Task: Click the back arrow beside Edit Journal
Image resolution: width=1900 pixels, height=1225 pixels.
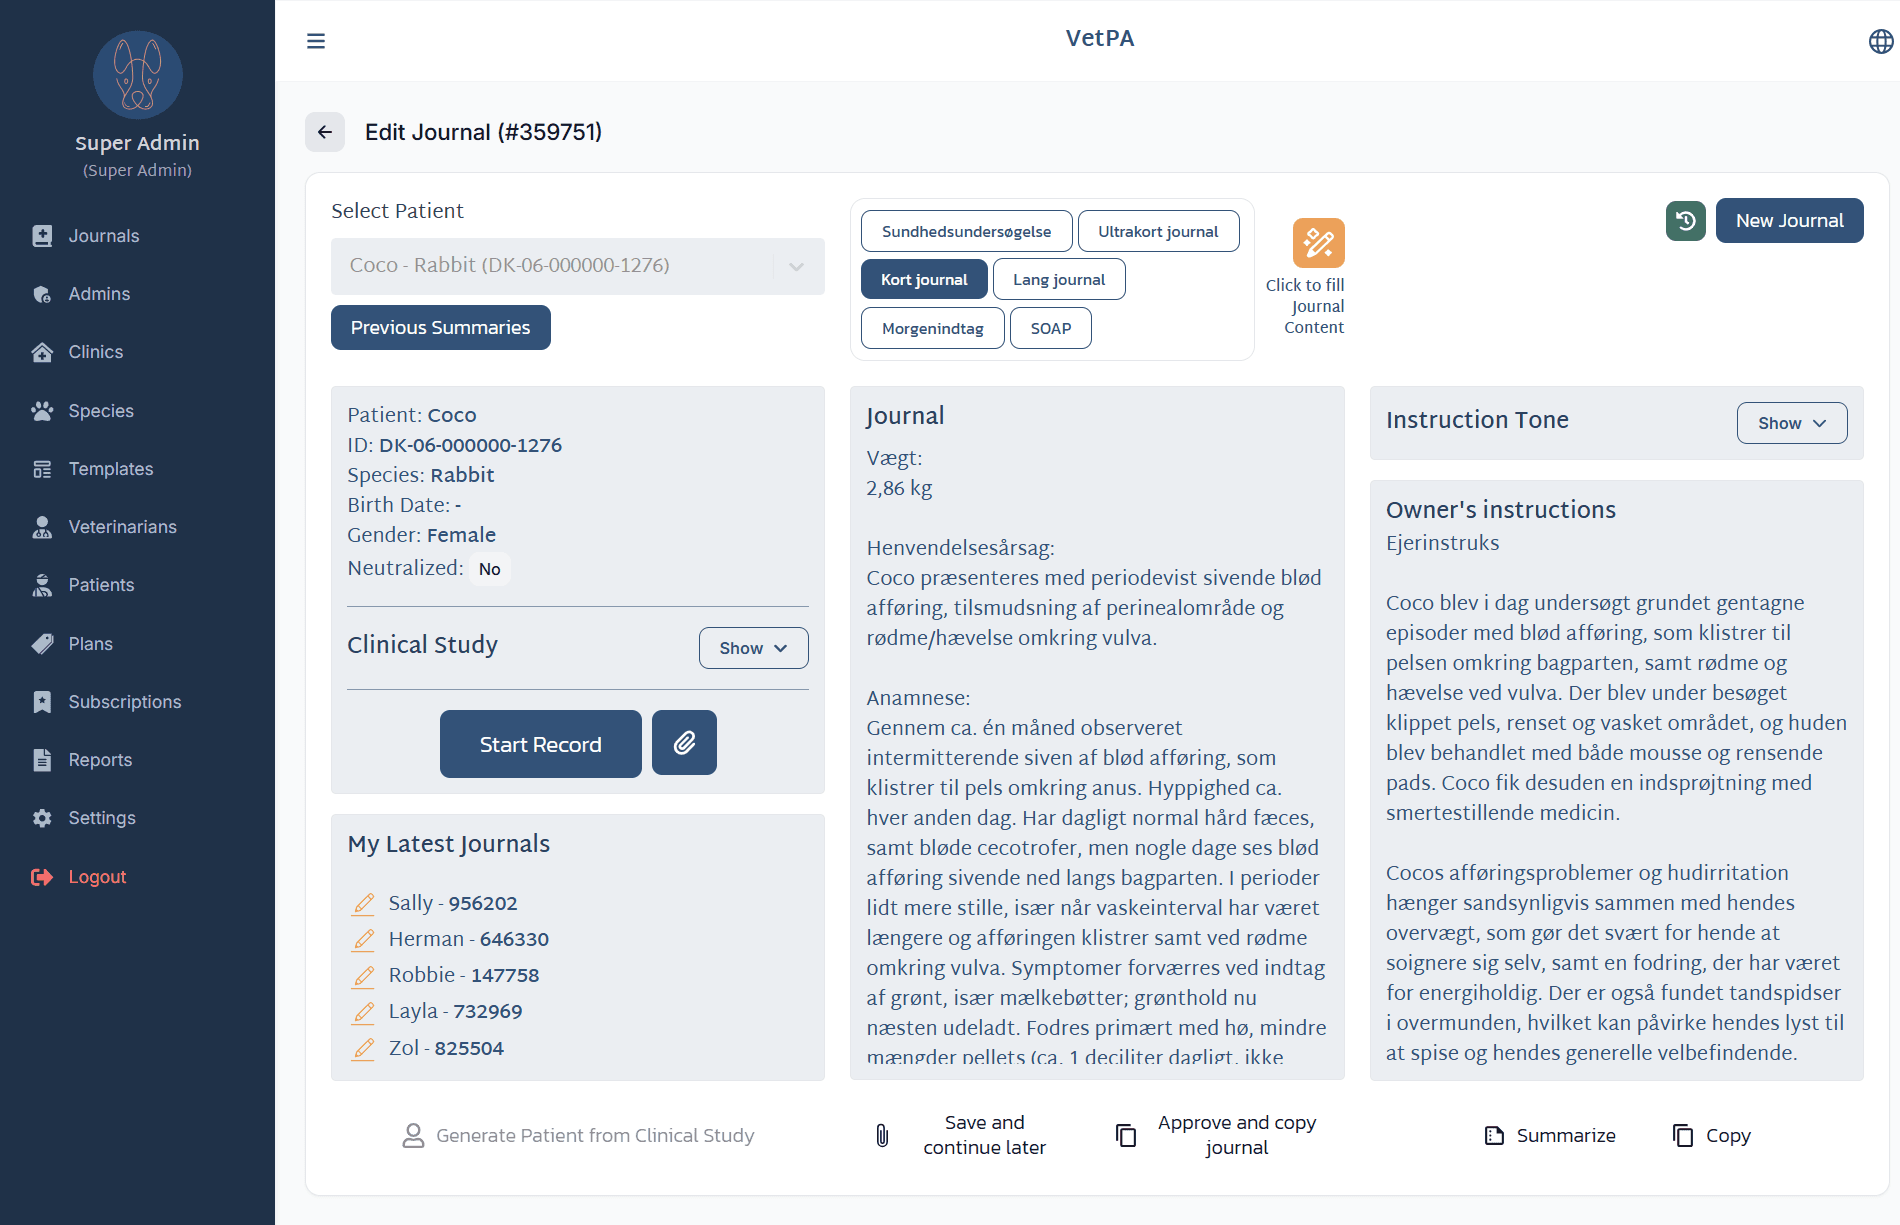Action: pyautogui.click(x=324, y=131)
